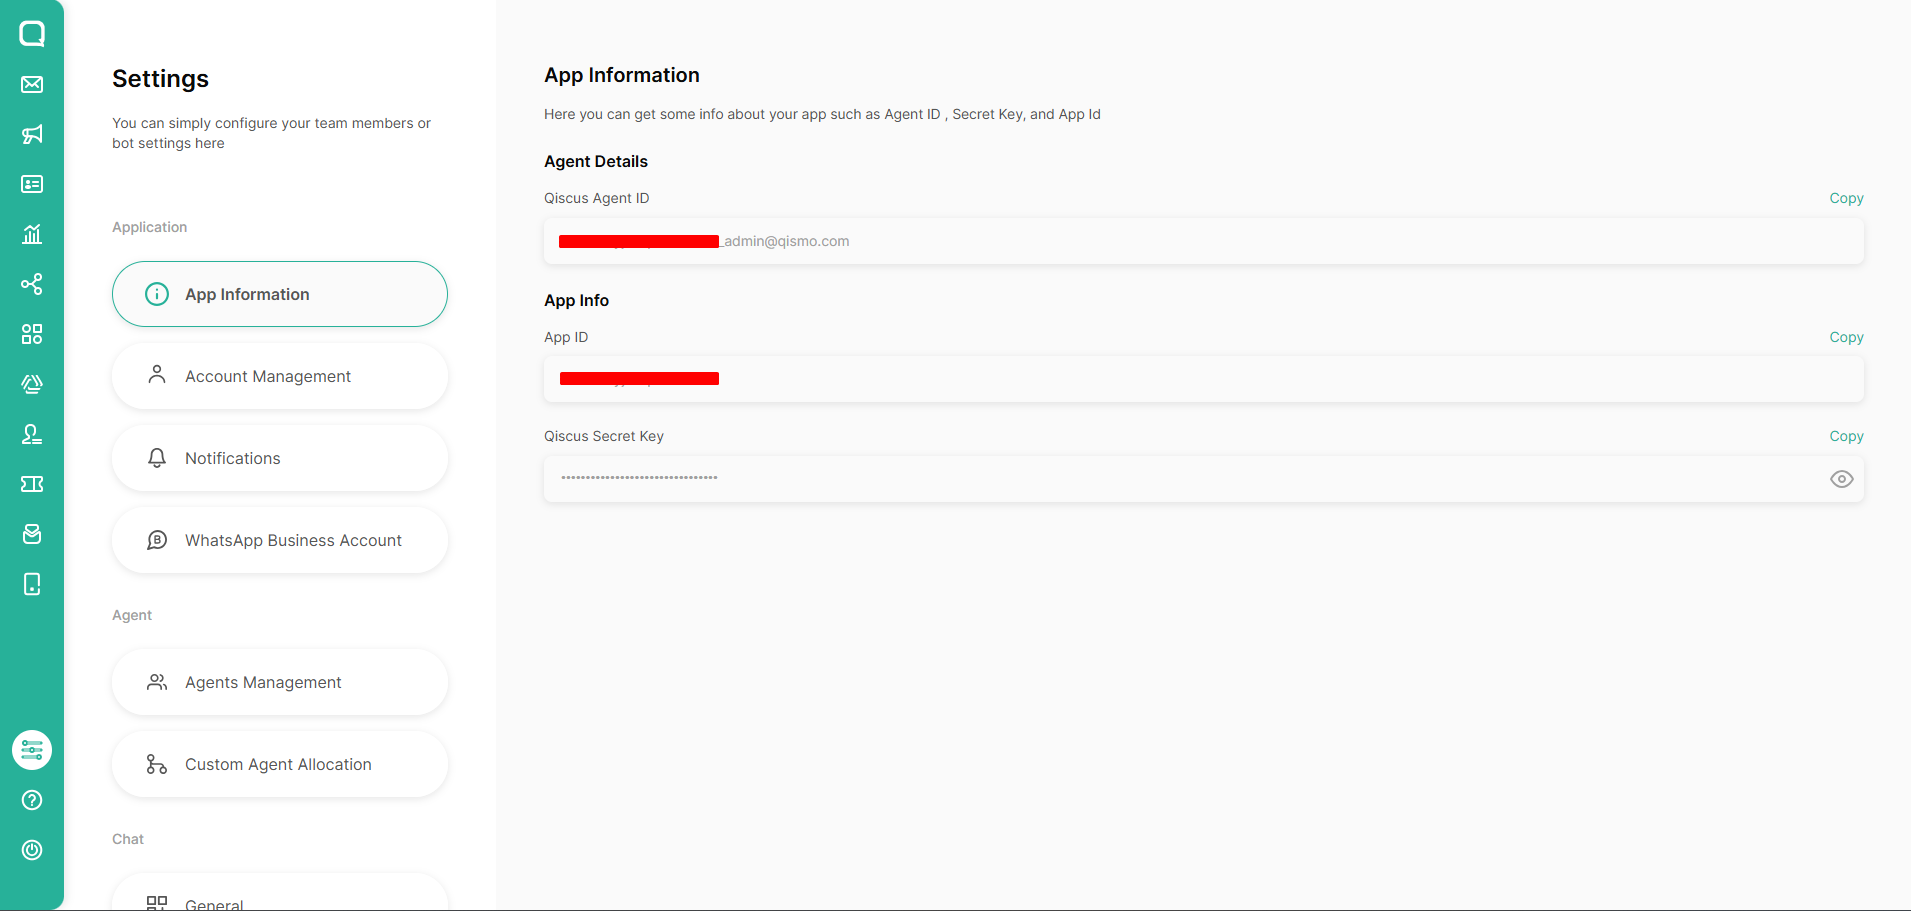Go to WhatsApp Business Account settings
1911x911 pixels.
click(x=280, y=540)
